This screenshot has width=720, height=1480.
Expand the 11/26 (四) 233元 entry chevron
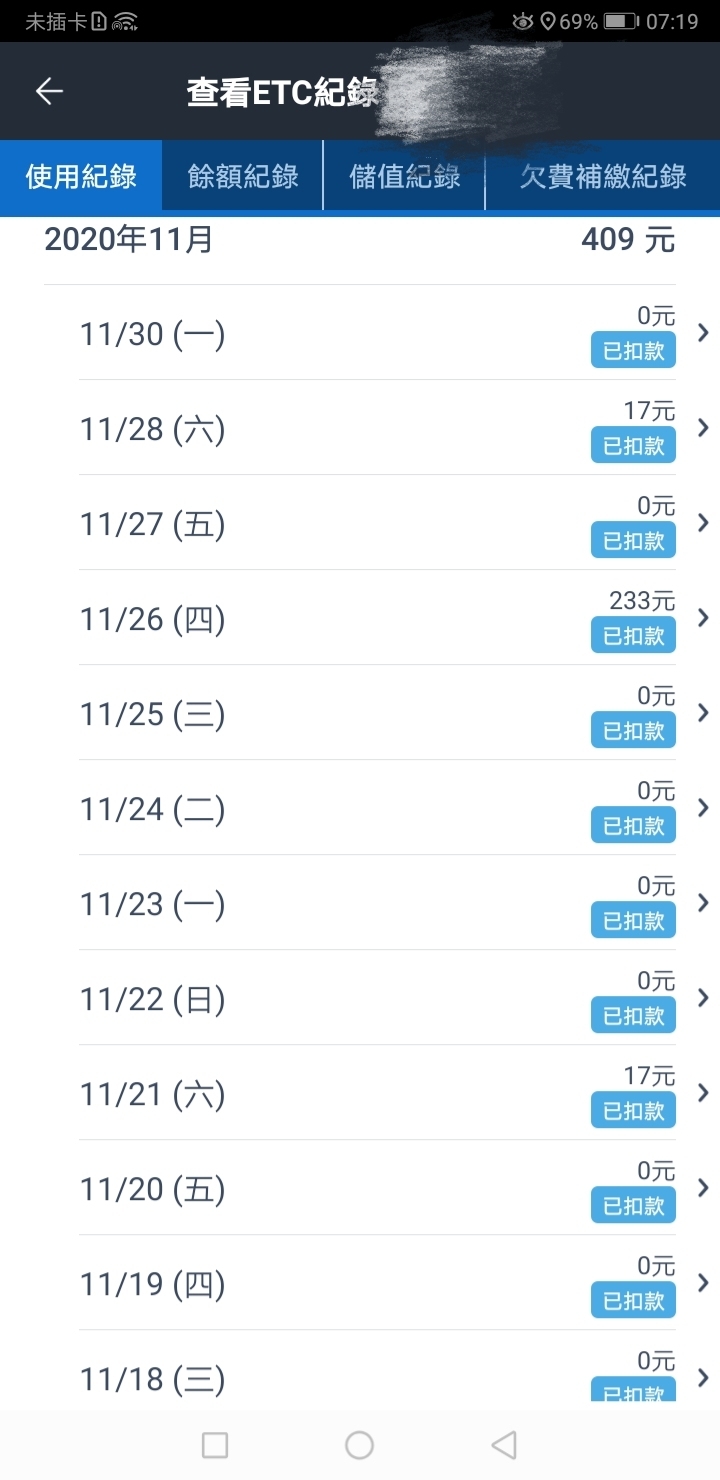(x=703, y=617)
